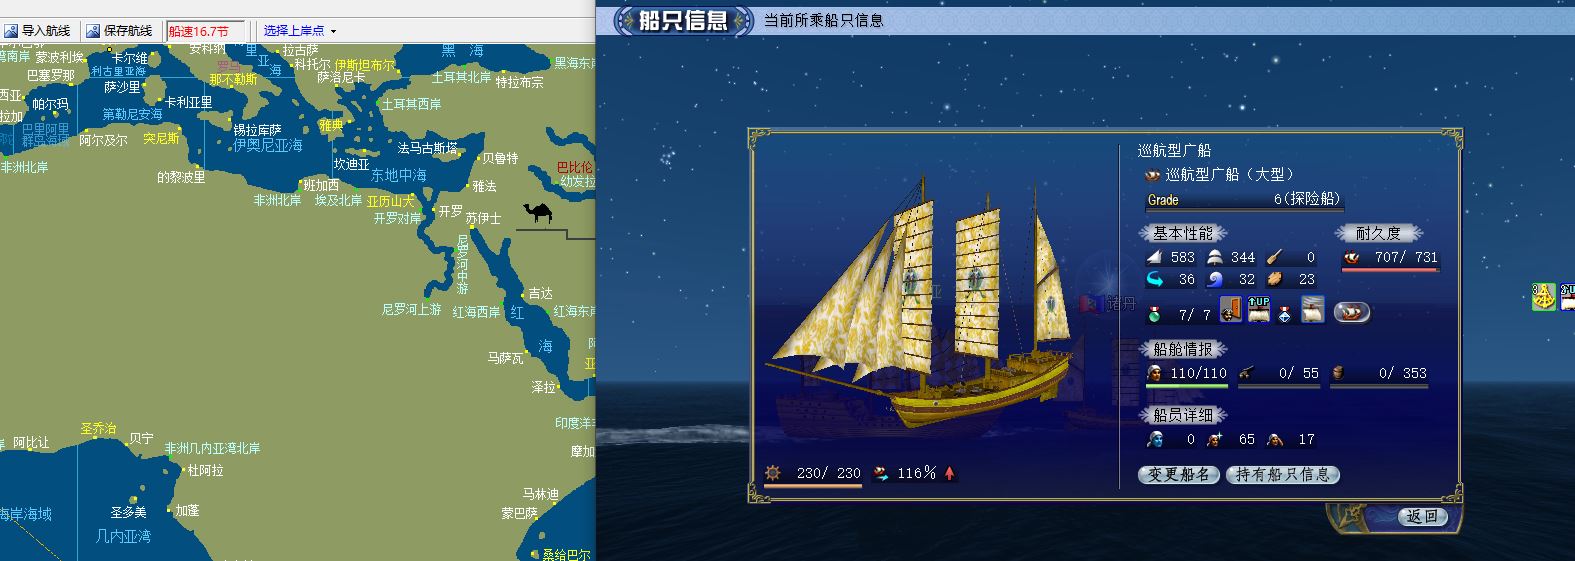This screenshot has width=1575, height=561.
Task: Click the UP ship upgrade skill icon
Action: click(x=1258, y=311)
